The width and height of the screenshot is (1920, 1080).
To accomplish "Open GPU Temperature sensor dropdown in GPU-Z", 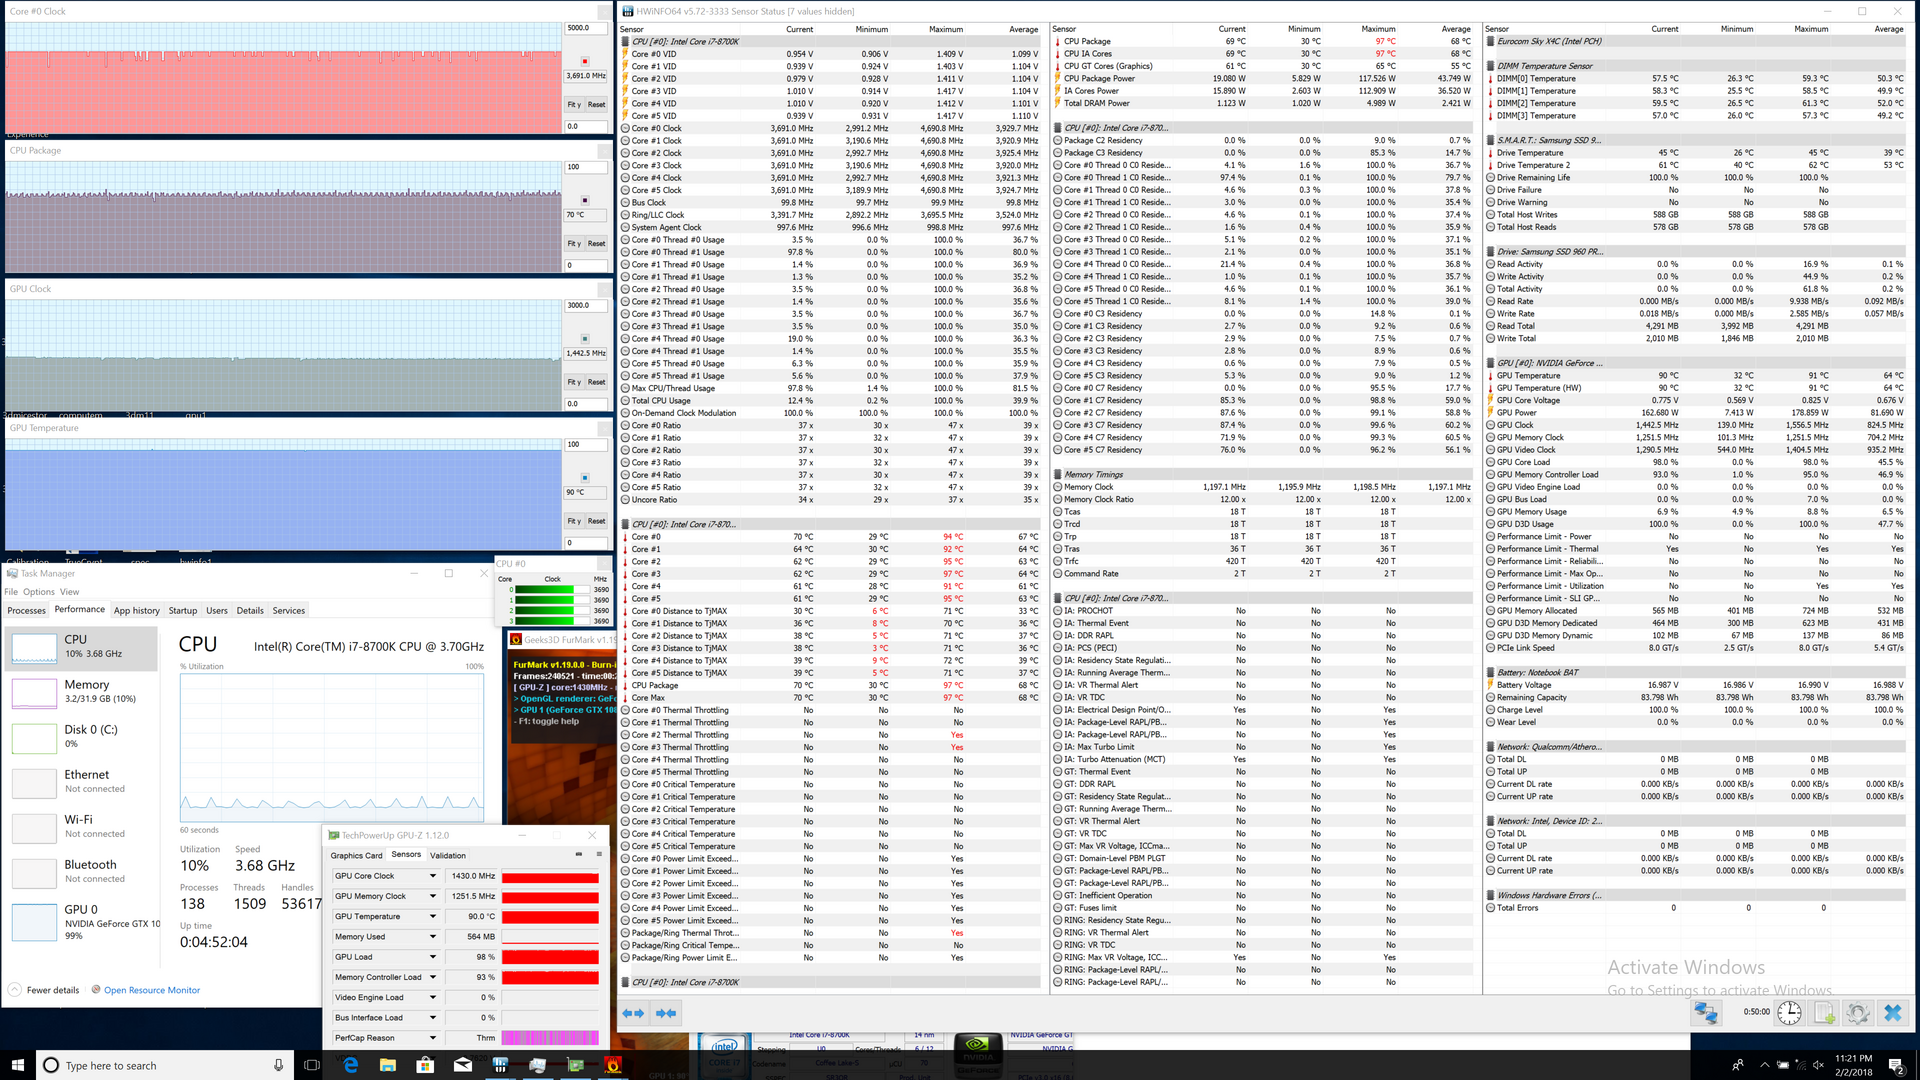I will click(433, 917).
